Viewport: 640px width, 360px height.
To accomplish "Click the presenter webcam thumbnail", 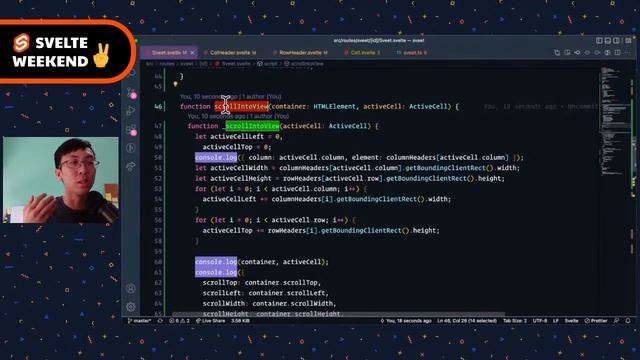I will [61, 180].
